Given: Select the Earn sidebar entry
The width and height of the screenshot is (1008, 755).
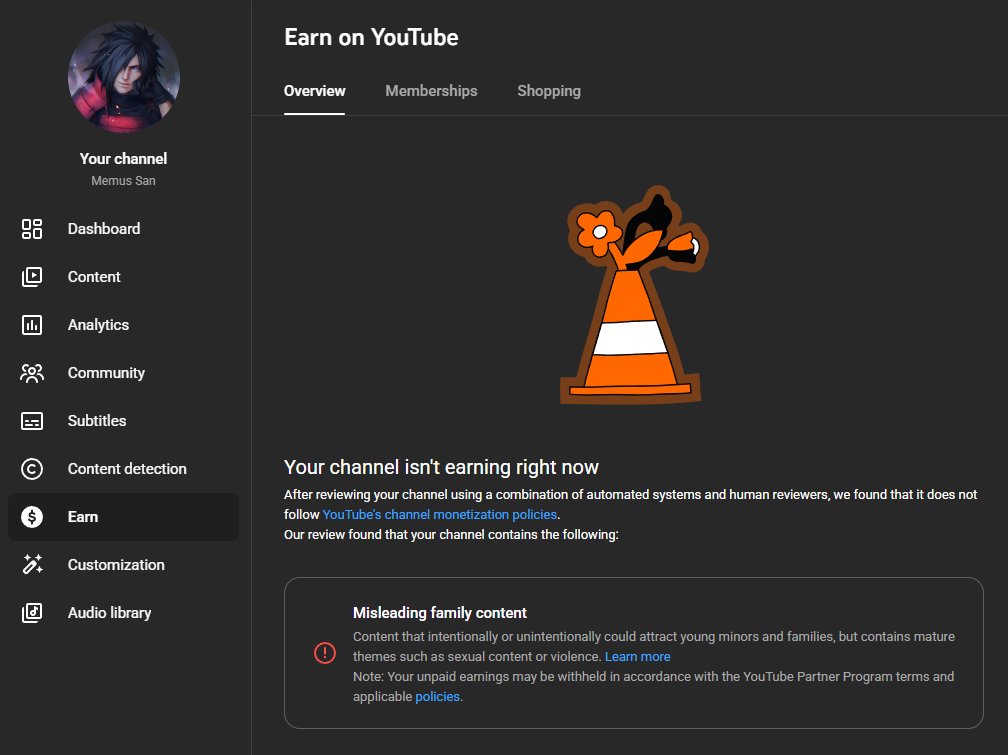Looking at the screenshot, I should [x=123, y=517].
